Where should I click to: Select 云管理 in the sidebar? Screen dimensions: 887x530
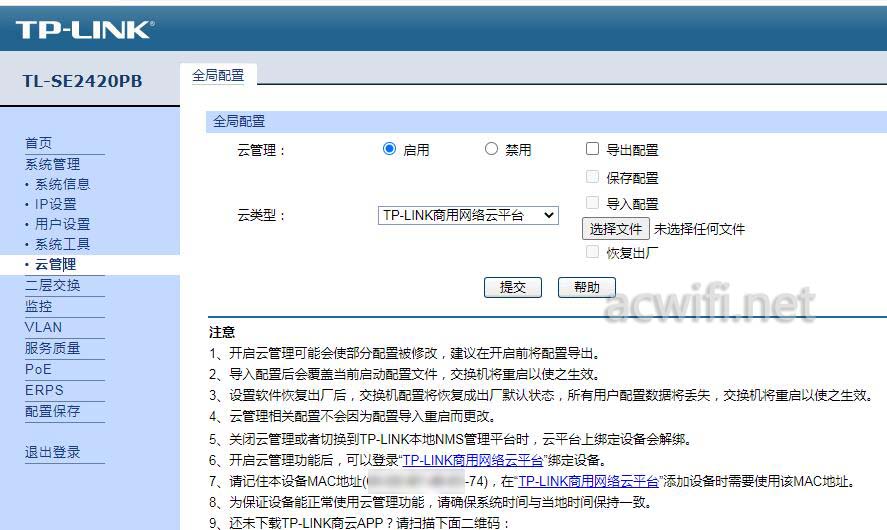[x=55, y=264]
